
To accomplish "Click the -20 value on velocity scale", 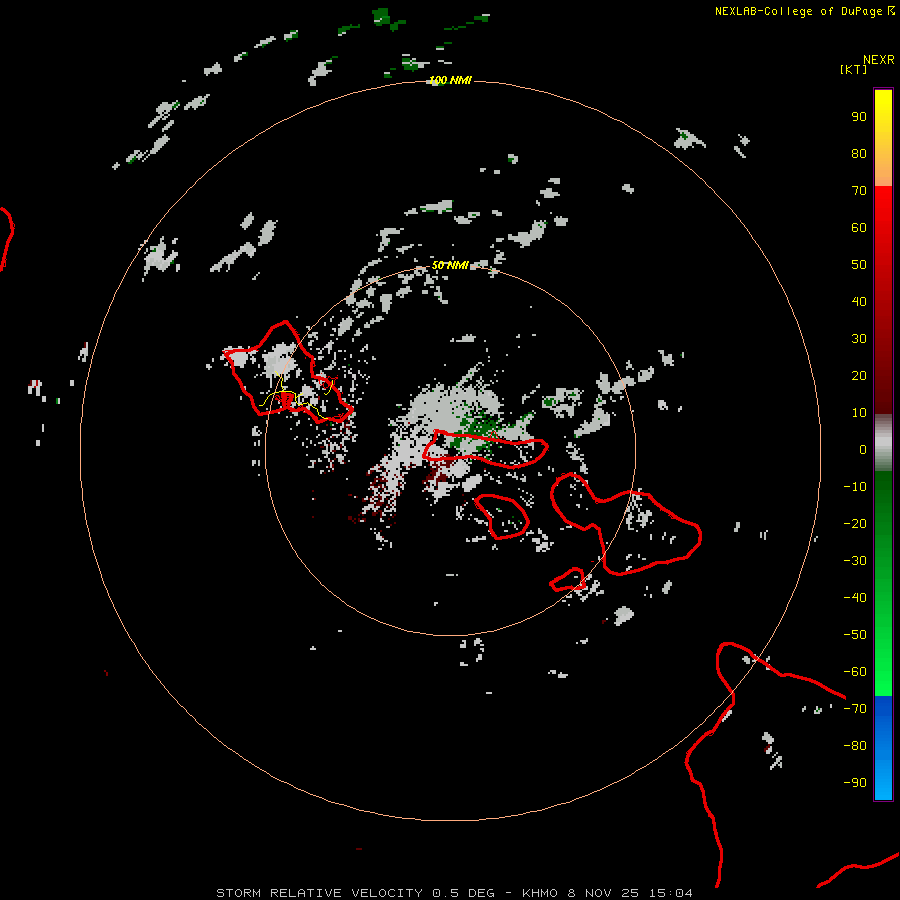I will pyautogui.click(x=855, y=524).
